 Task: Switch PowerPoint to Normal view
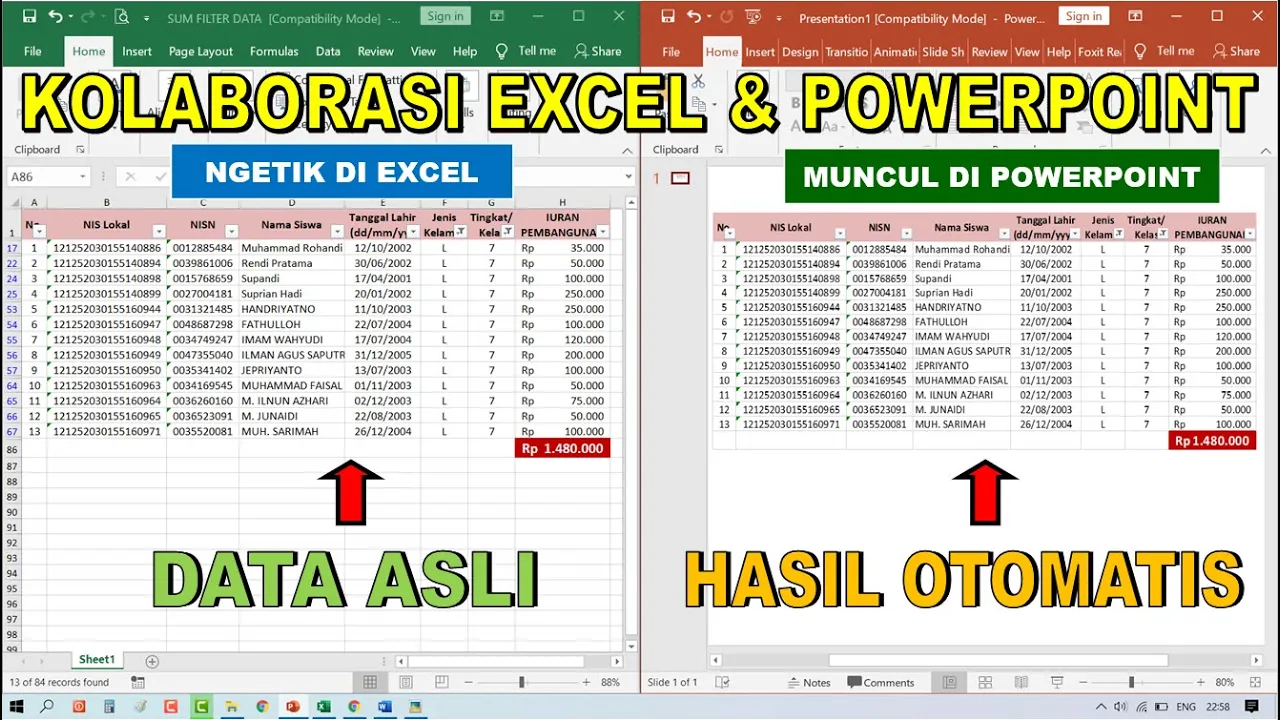pos(949,682)
